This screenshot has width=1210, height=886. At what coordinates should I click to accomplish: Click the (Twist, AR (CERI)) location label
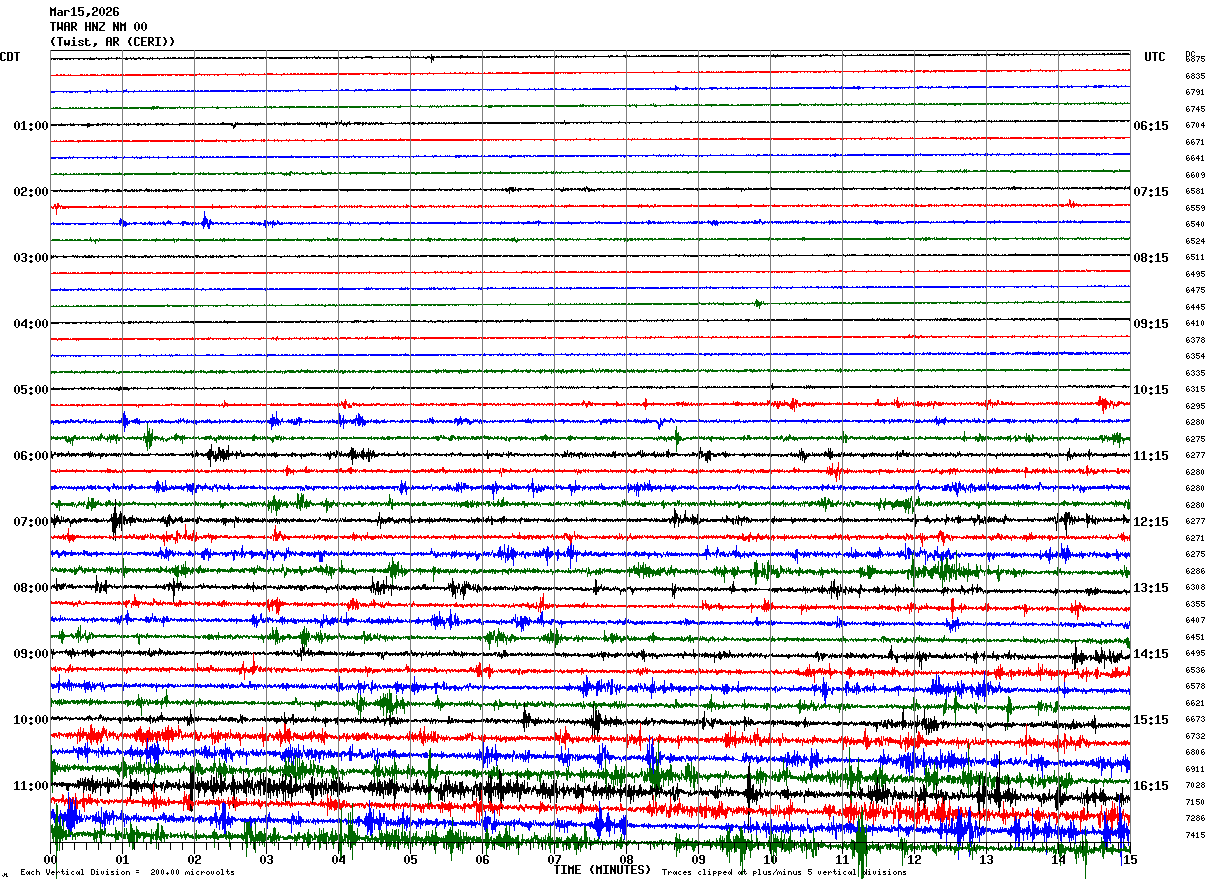pos(113,42)
